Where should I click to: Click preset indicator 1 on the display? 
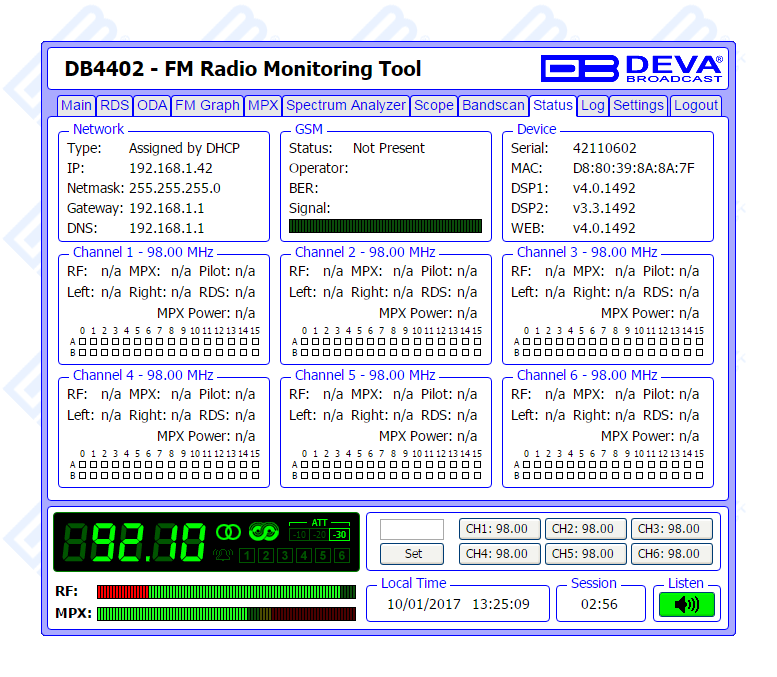(x=246, y=556)
